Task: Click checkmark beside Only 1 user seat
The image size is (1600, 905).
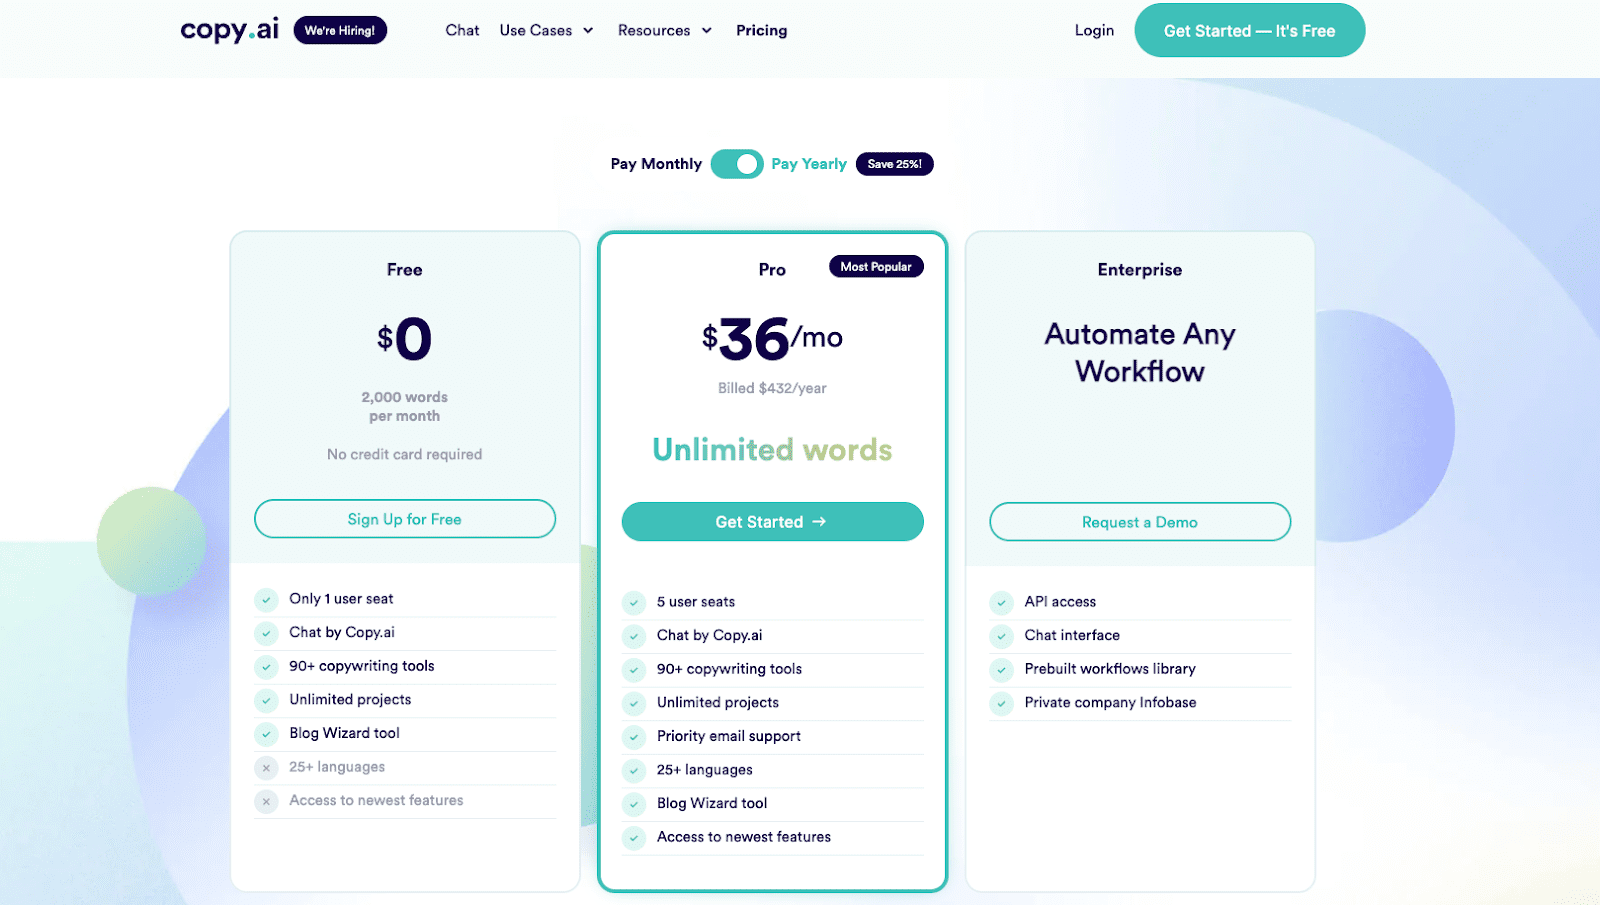Action: click(x=266, y=599)
